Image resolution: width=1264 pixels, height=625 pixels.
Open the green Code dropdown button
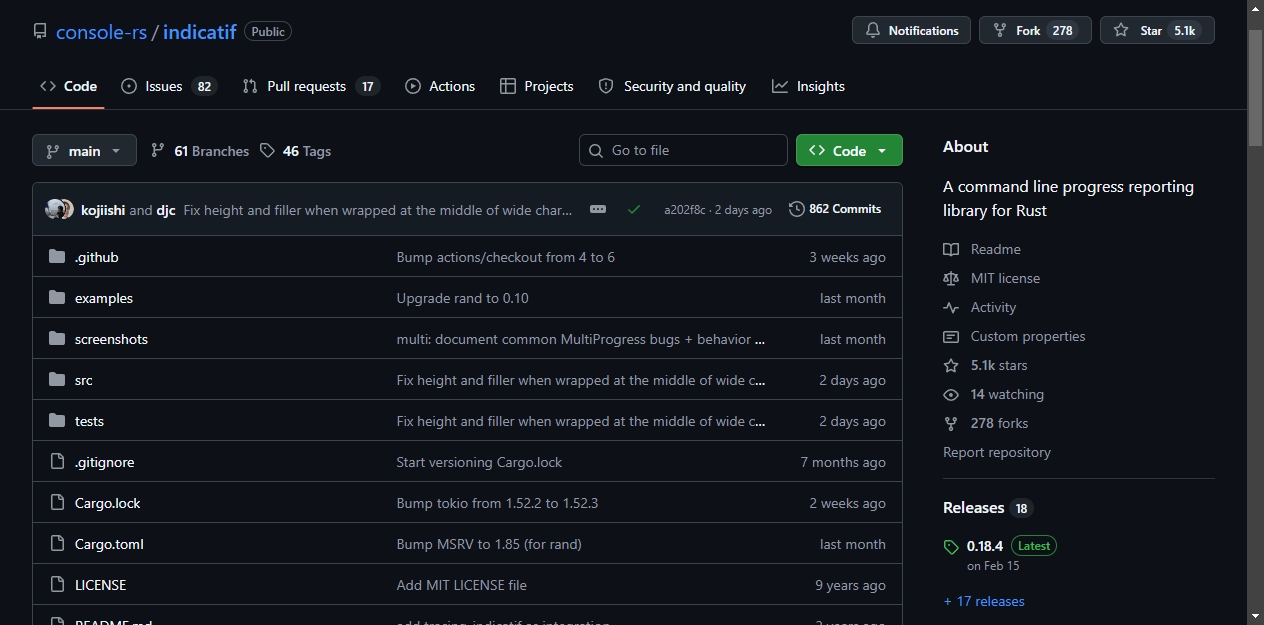[x=849, y=150]
